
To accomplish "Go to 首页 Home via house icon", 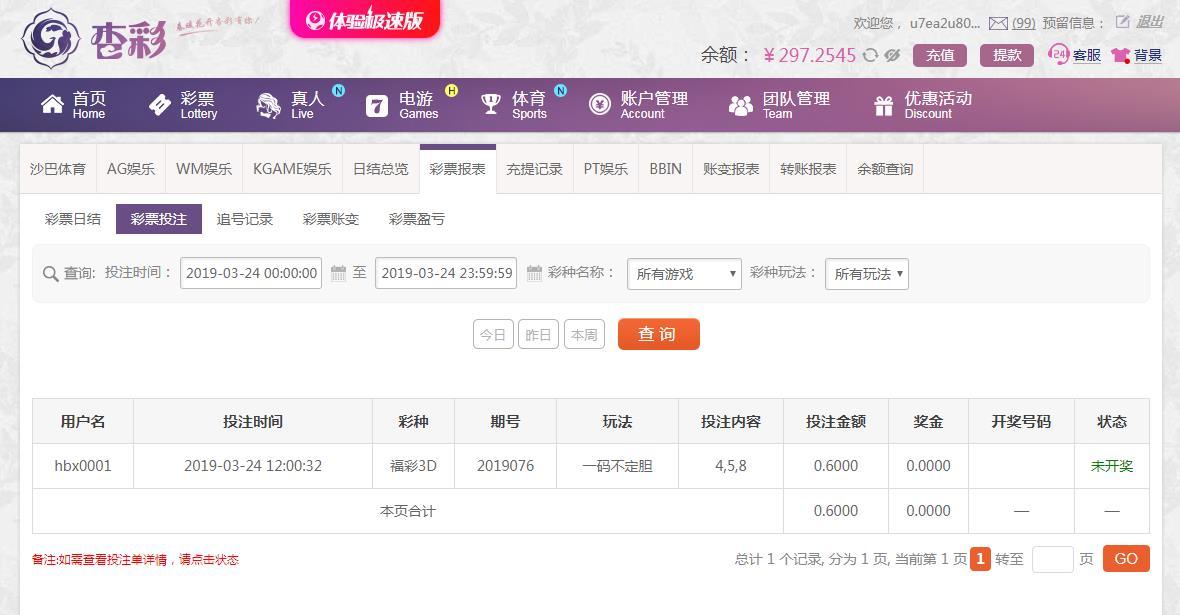I will click(x=52, y=105).
